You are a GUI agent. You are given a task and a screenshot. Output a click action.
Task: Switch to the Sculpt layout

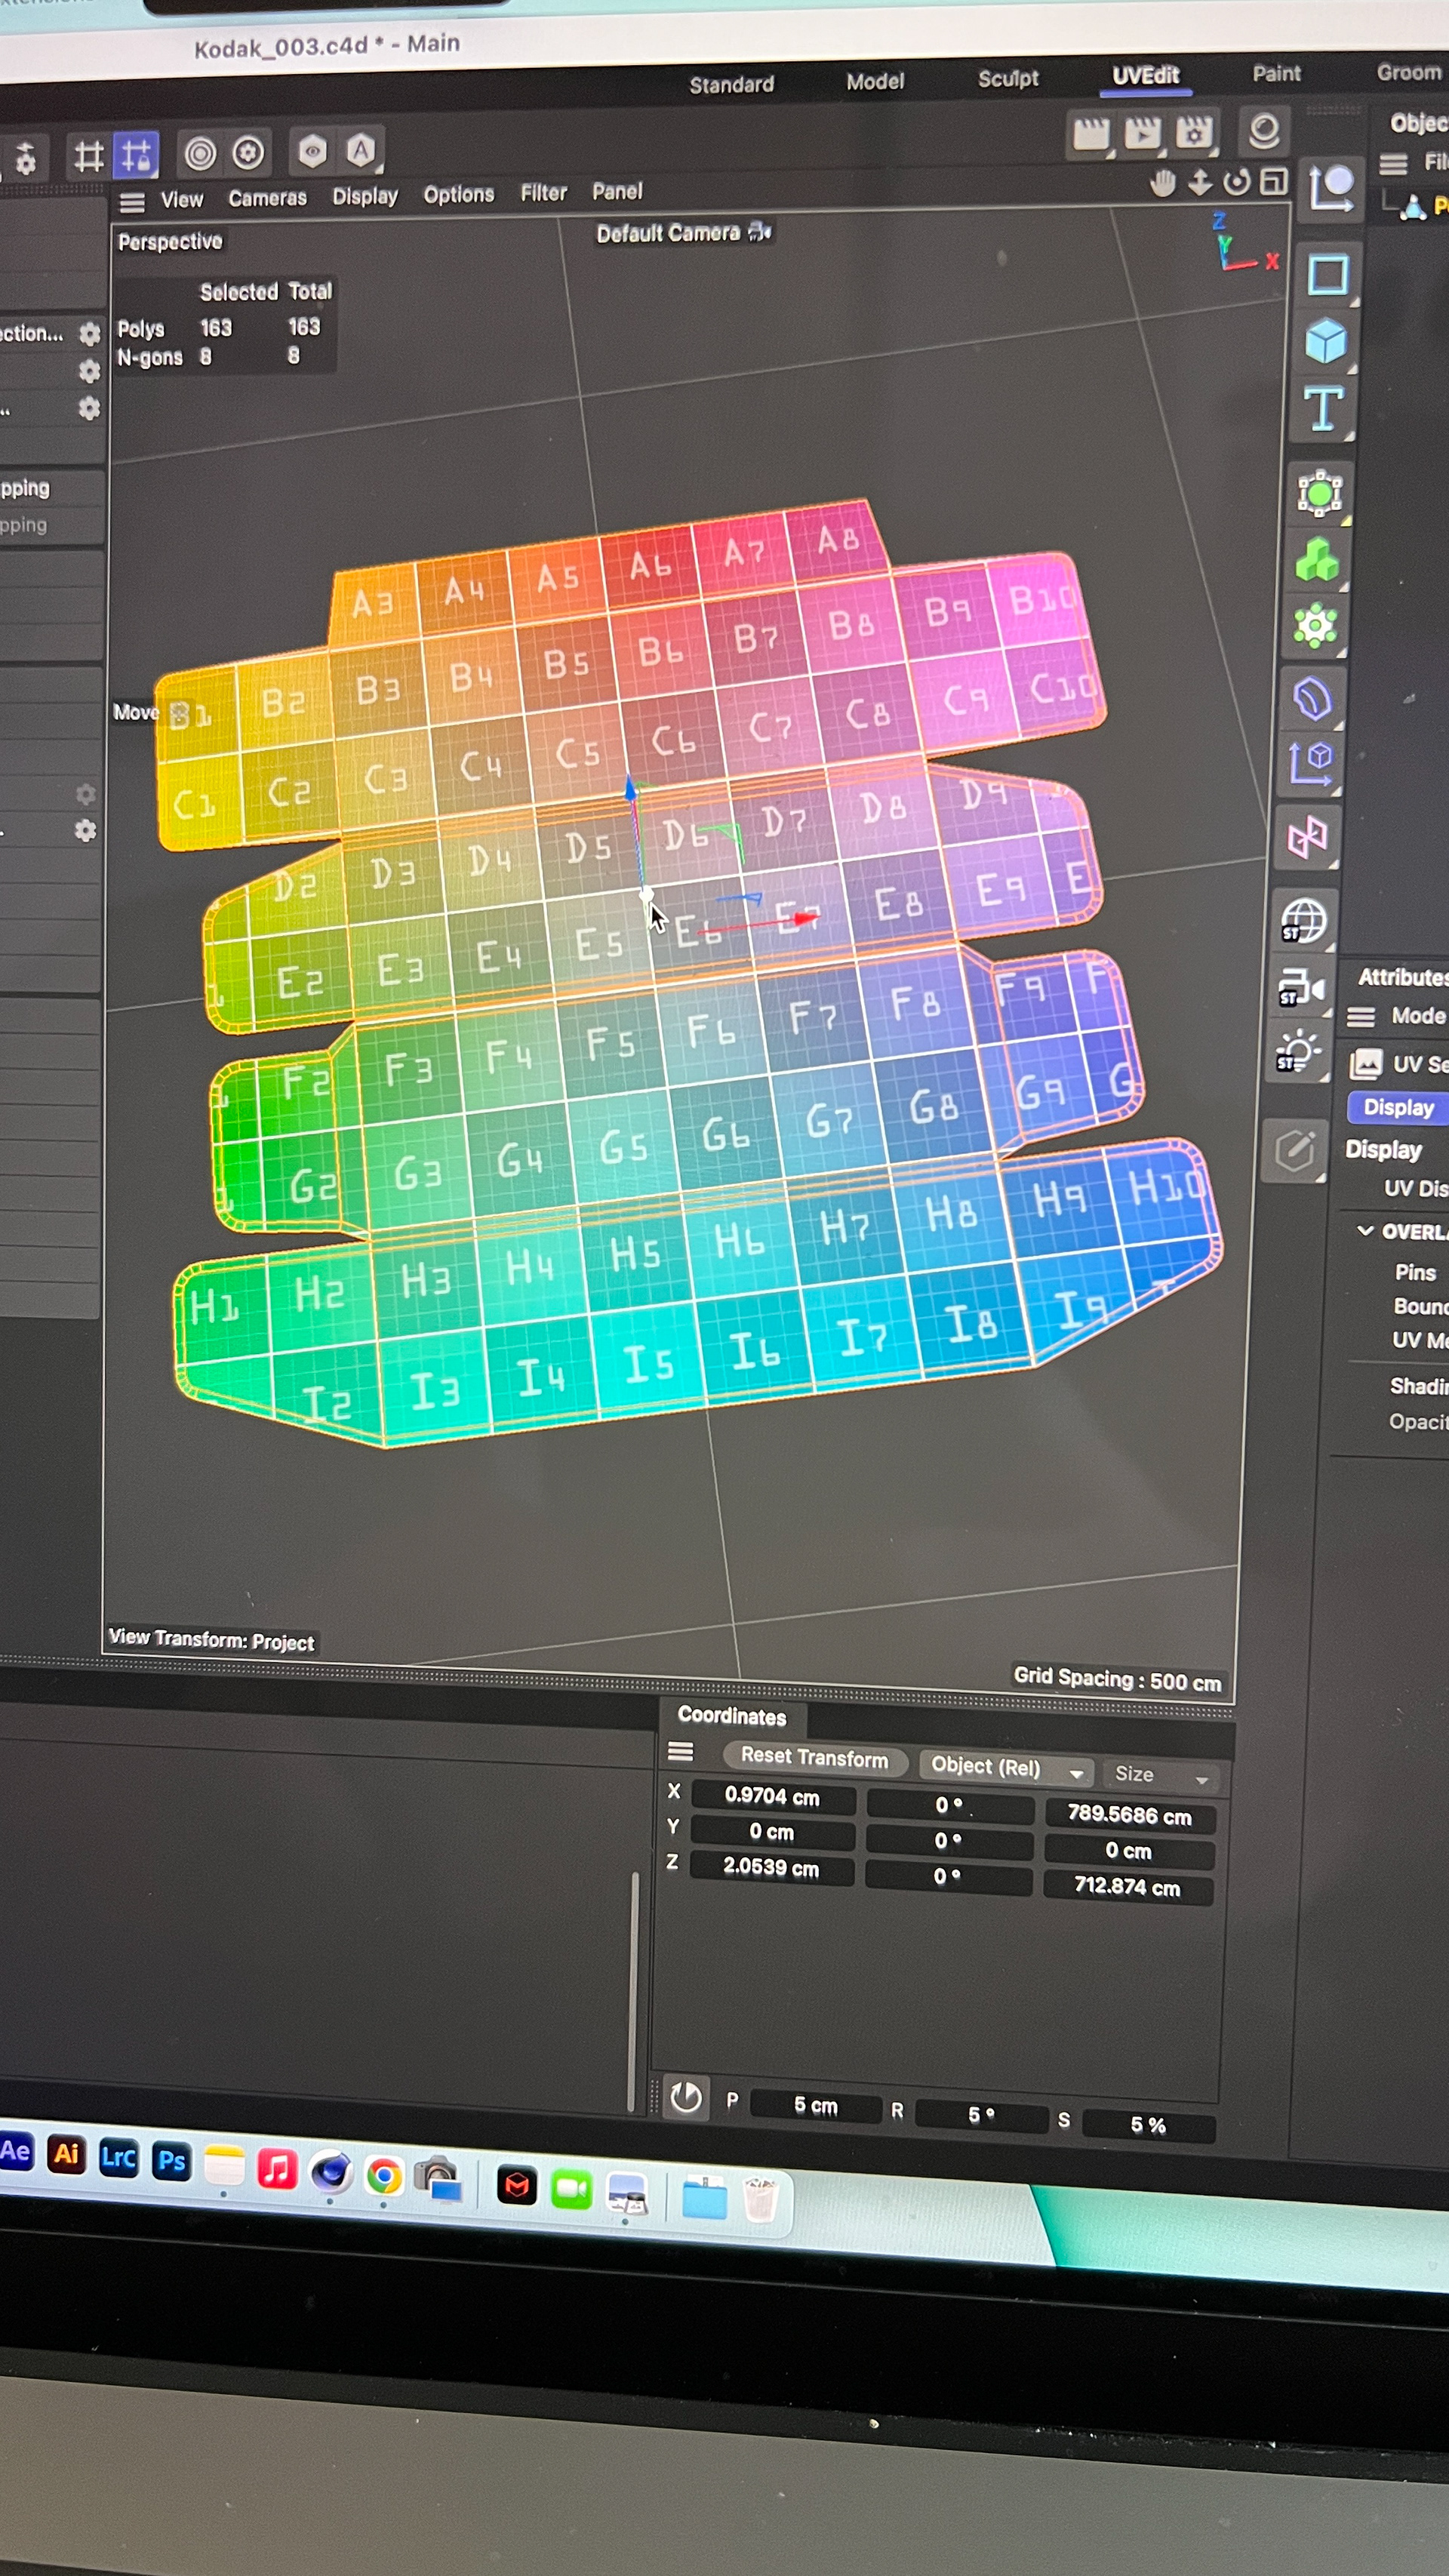1008,78
